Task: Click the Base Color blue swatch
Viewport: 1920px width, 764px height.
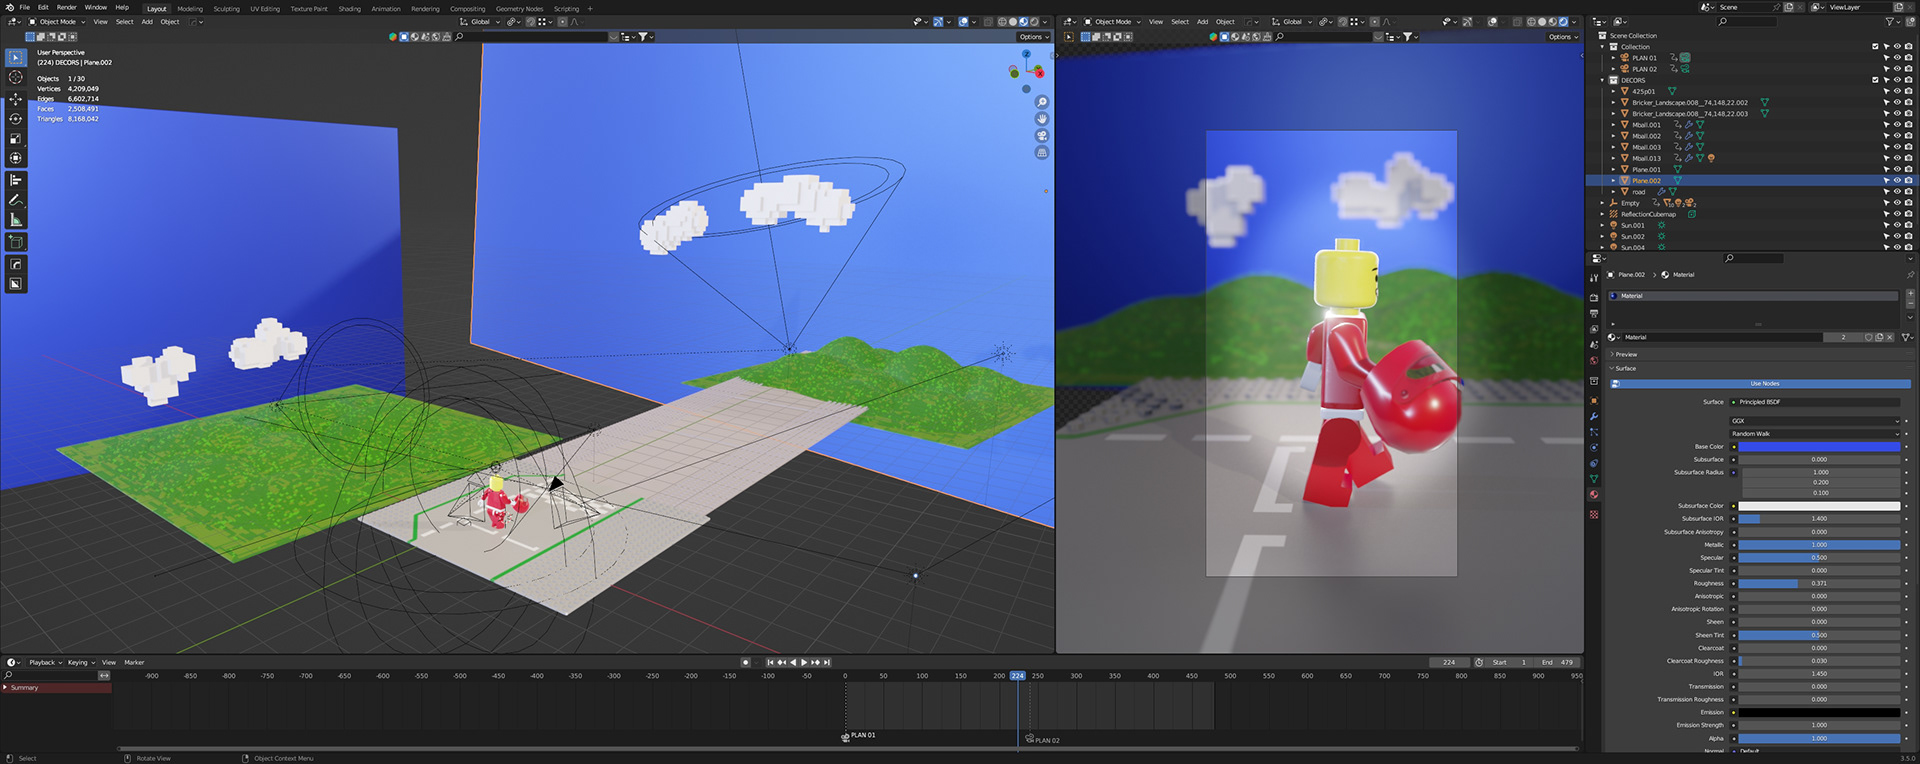Action: 1819,447
